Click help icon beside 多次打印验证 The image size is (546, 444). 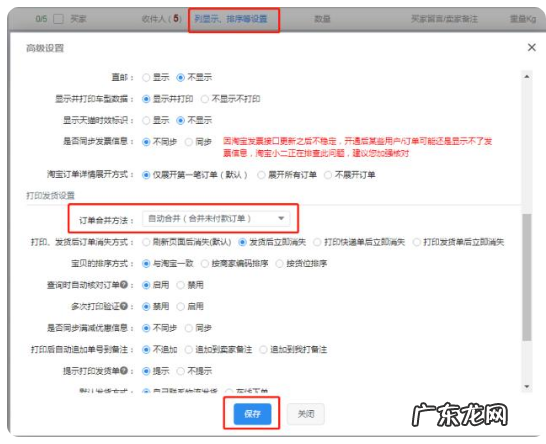tap(124, 306)
